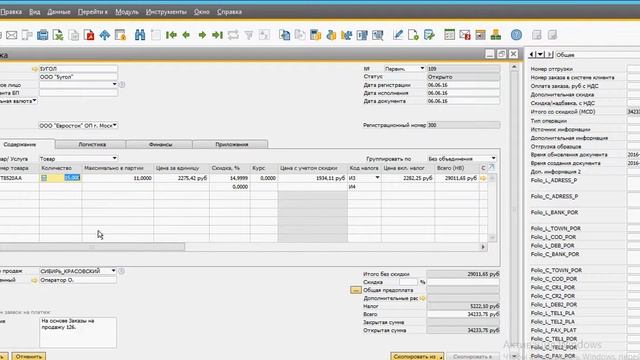Screen dimensions: 640x360
Task: Switch to the Финансы tab
Action: 160,144
